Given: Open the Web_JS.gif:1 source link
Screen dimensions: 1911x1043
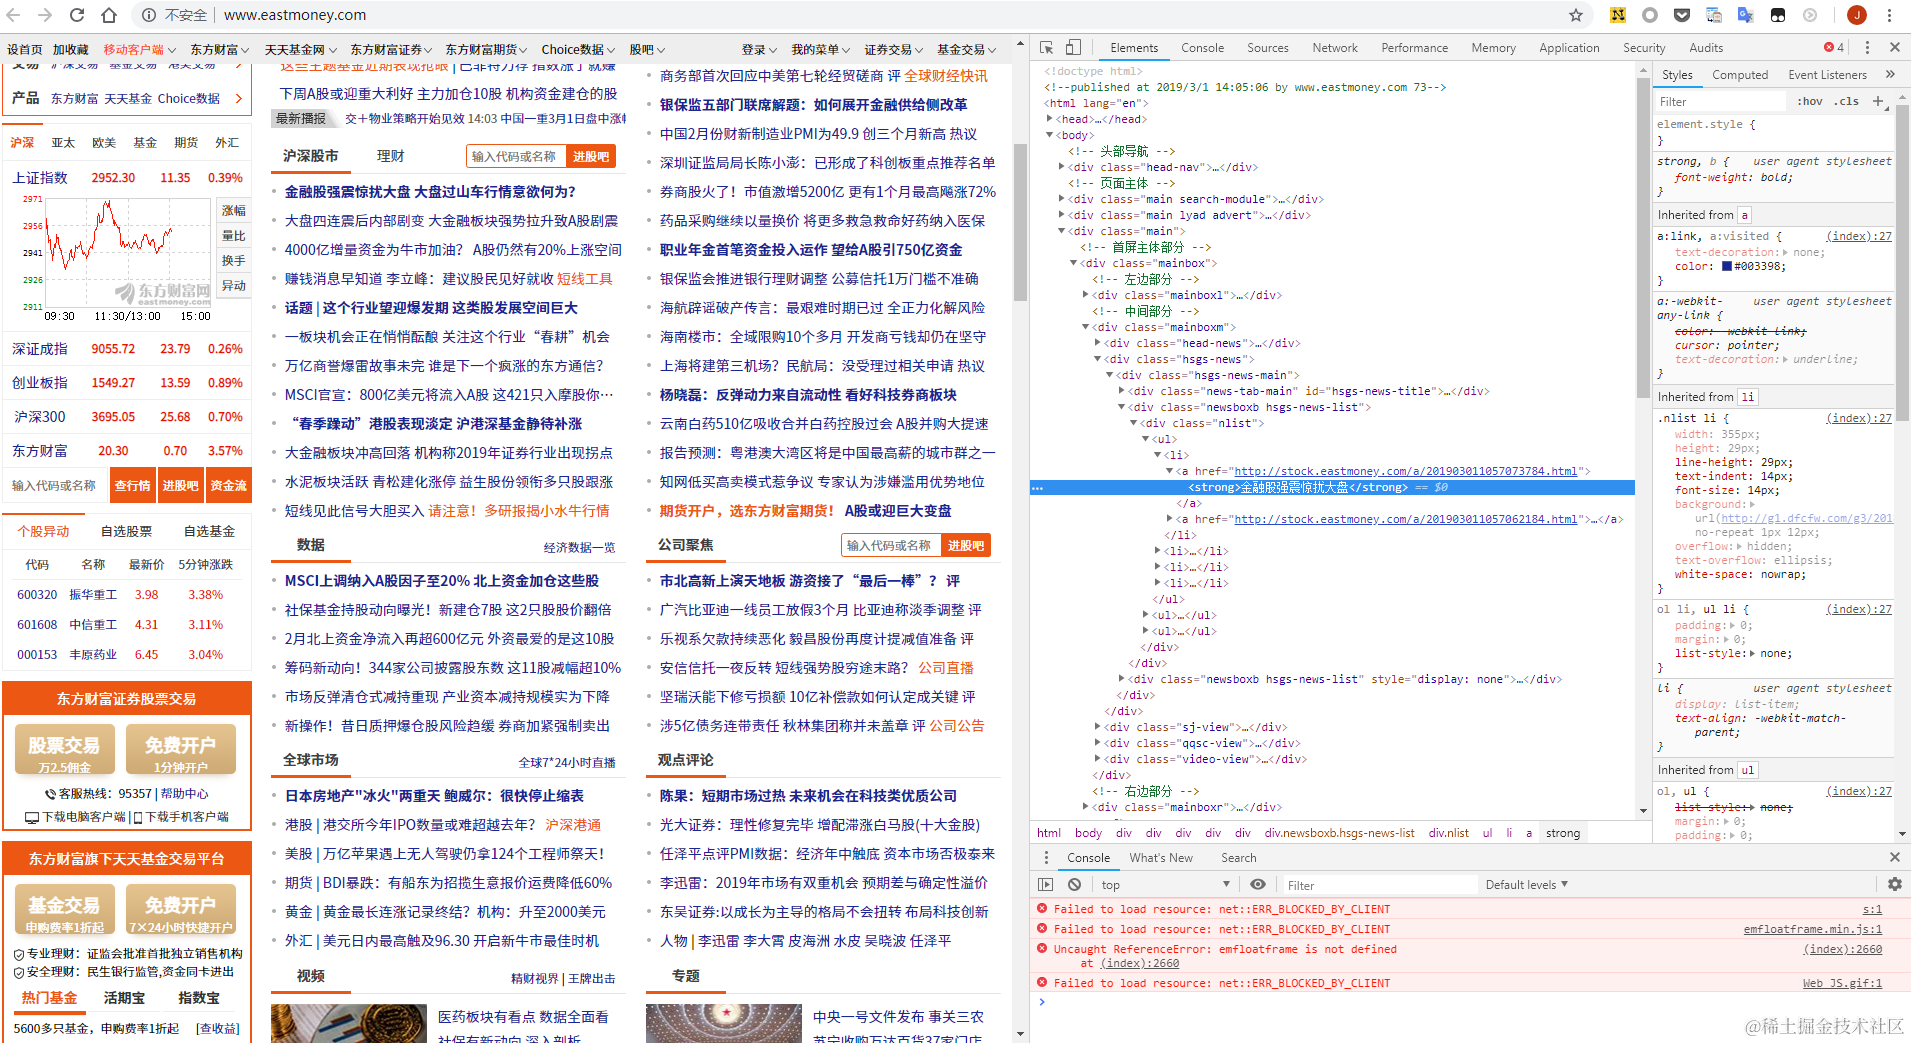Looking at the screenshot, I should pos(1842,983).
